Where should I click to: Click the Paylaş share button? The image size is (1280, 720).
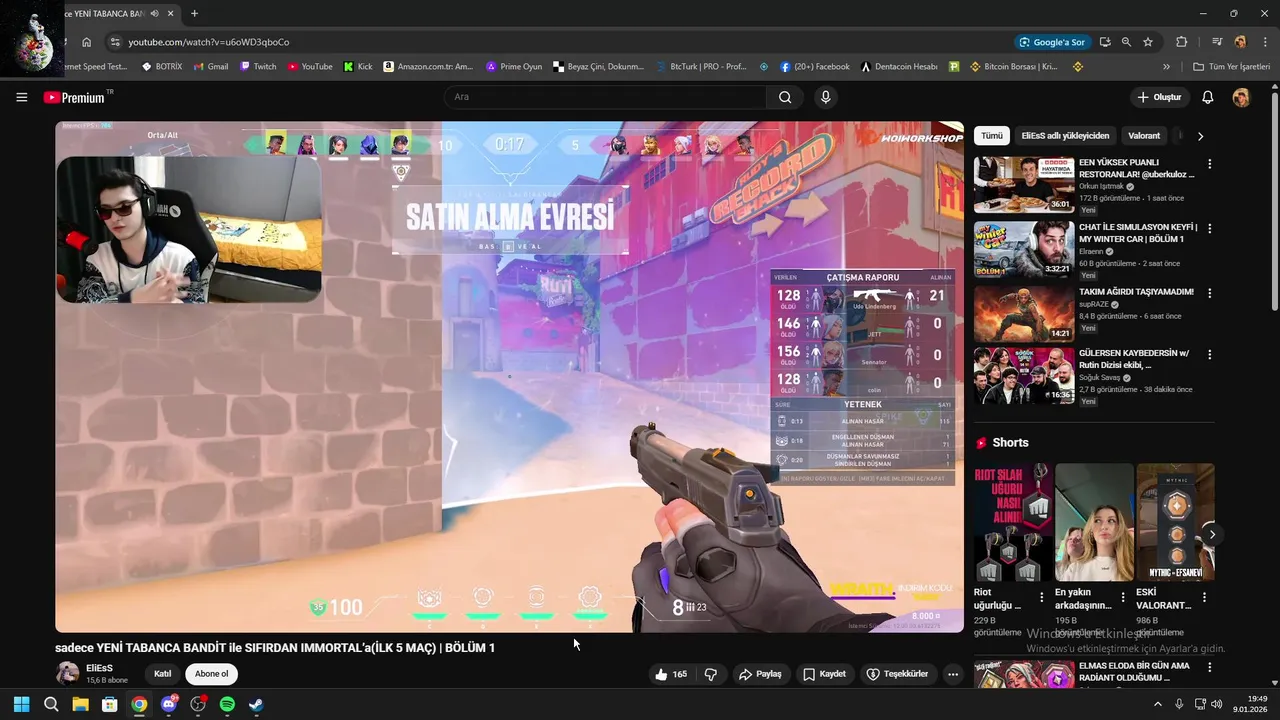click(761, 674)
